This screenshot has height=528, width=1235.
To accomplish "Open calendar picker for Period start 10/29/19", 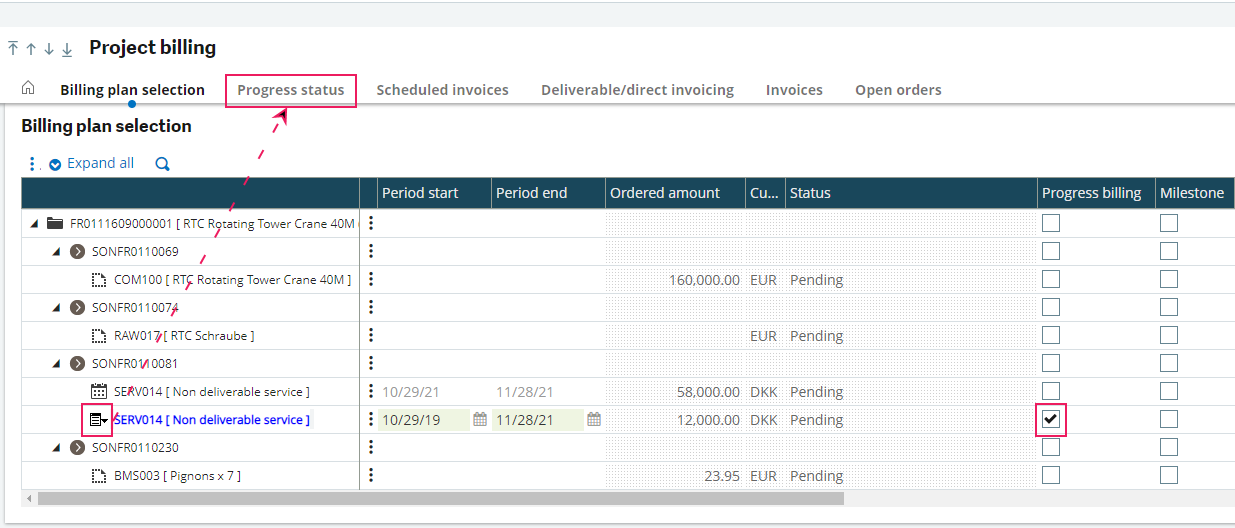I will pos(480,420).
